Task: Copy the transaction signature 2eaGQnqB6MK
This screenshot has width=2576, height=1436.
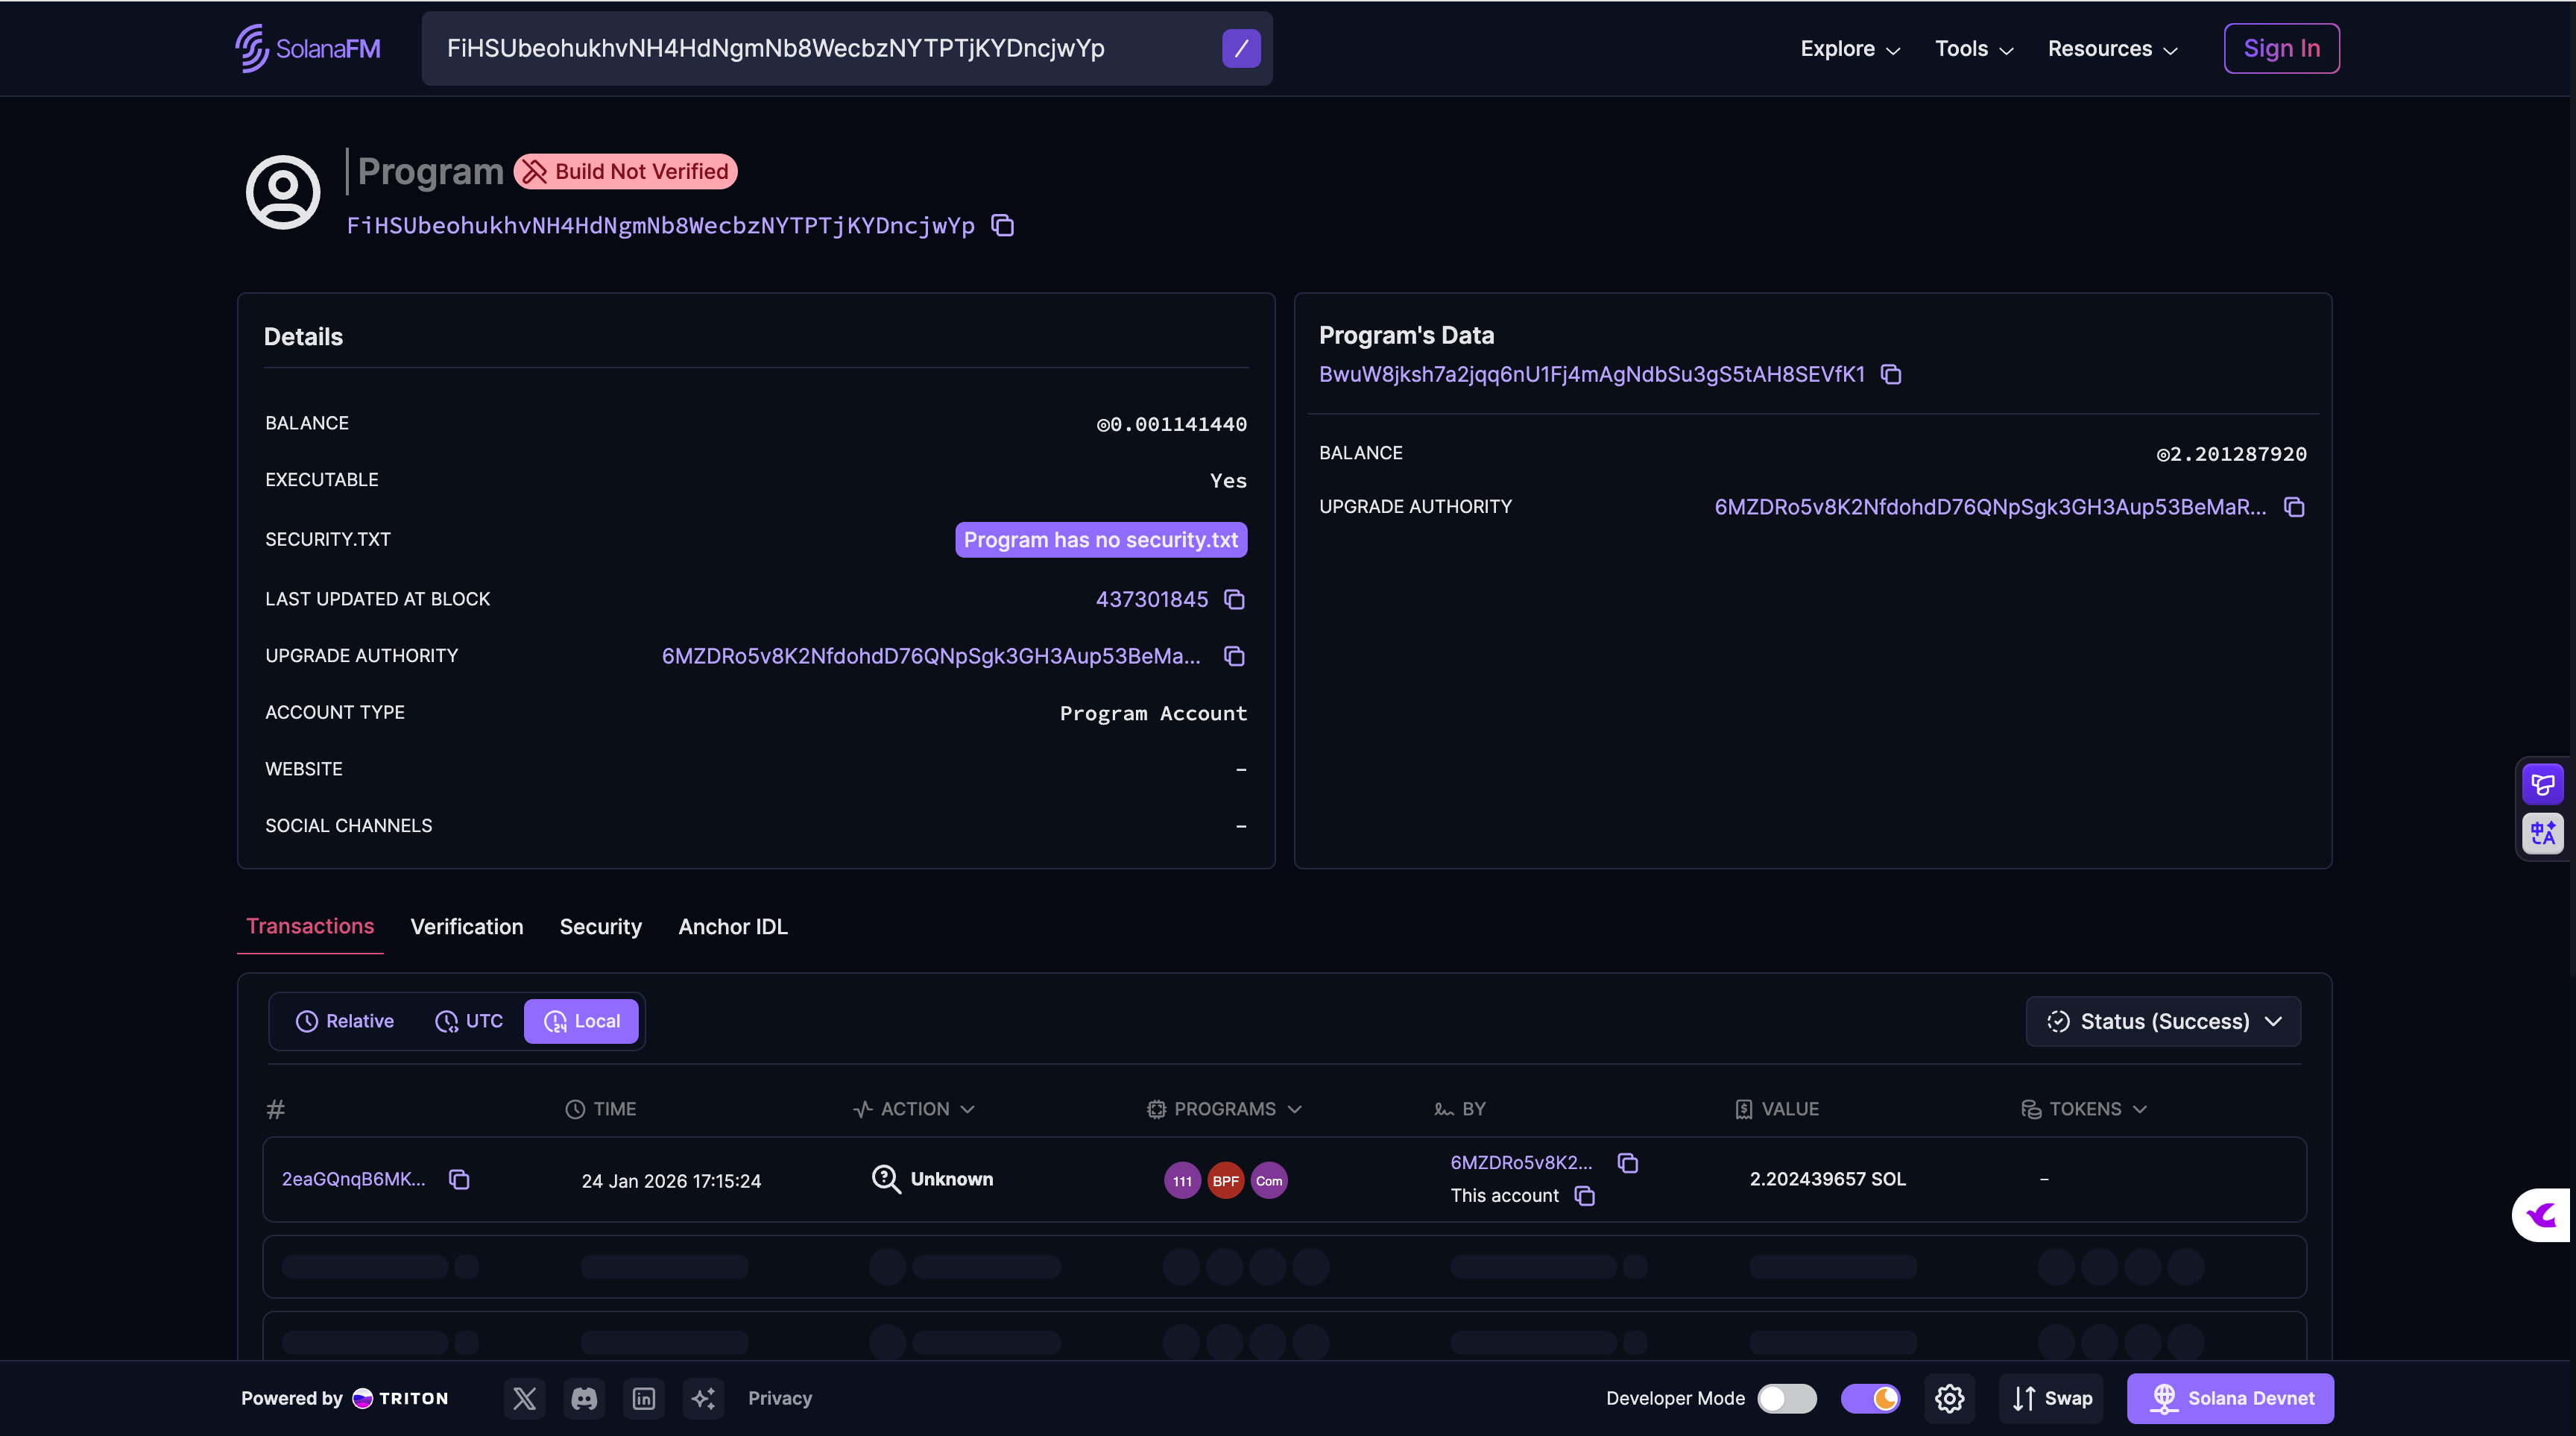Action: 459,1180
